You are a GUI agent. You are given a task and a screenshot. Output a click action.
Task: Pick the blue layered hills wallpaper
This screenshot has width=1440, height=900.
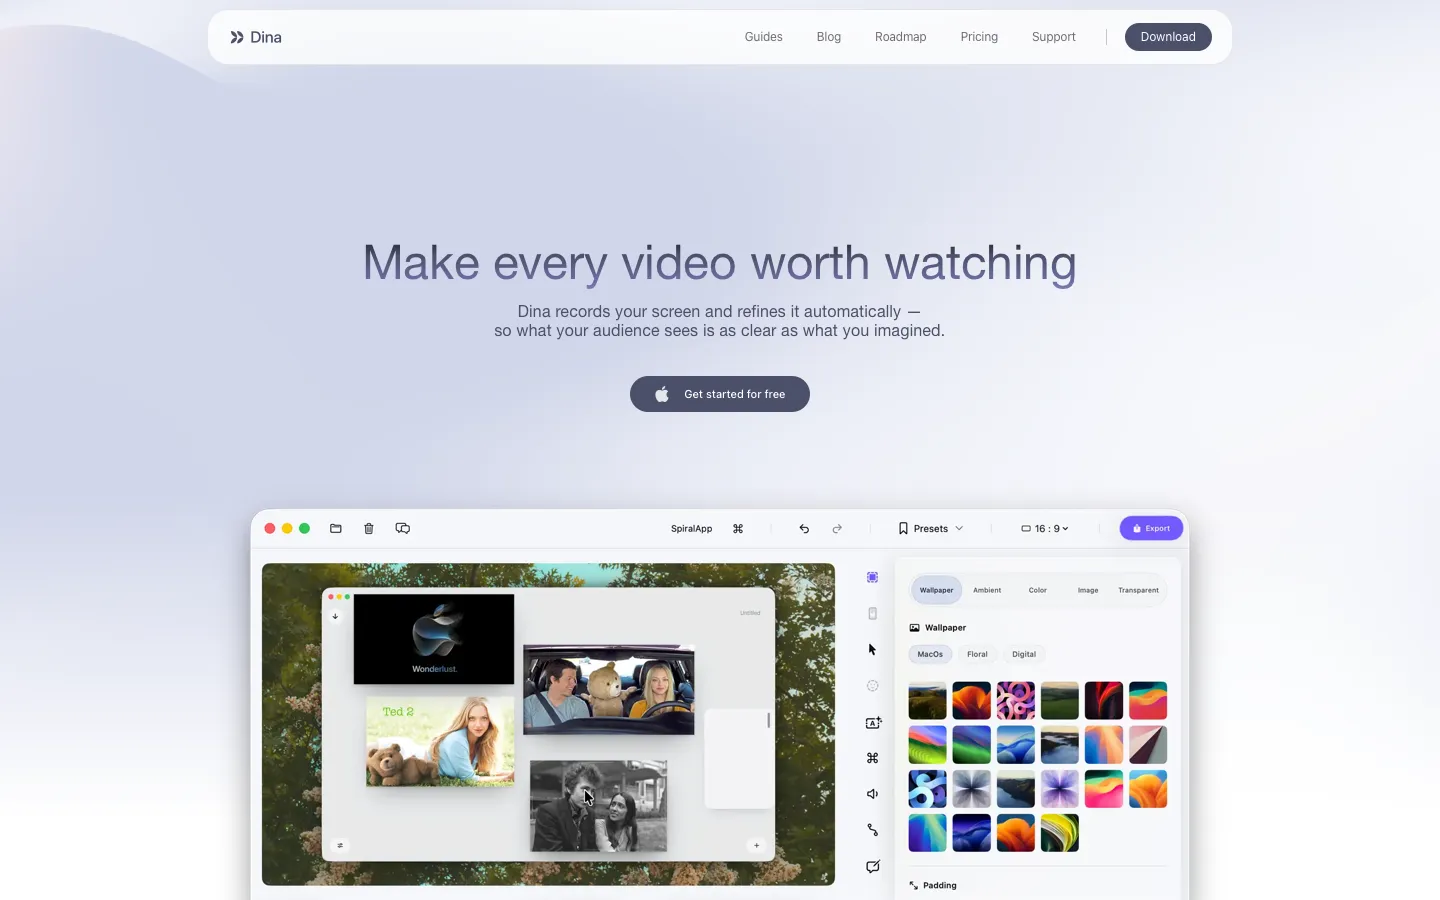(1015, 745)
